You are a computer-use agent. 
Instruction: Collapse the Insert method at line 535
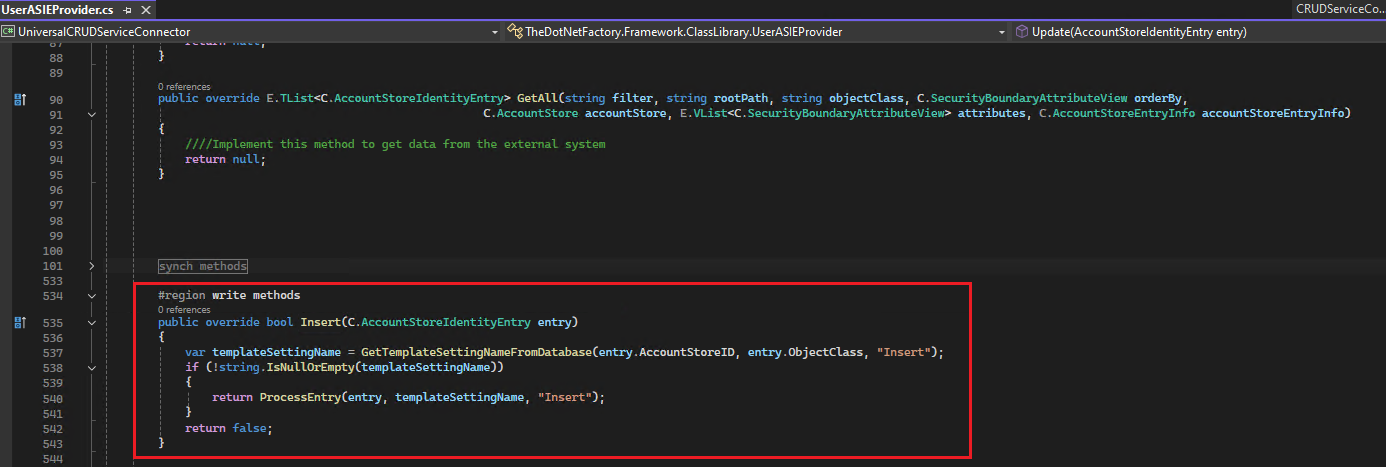[92, 323]
